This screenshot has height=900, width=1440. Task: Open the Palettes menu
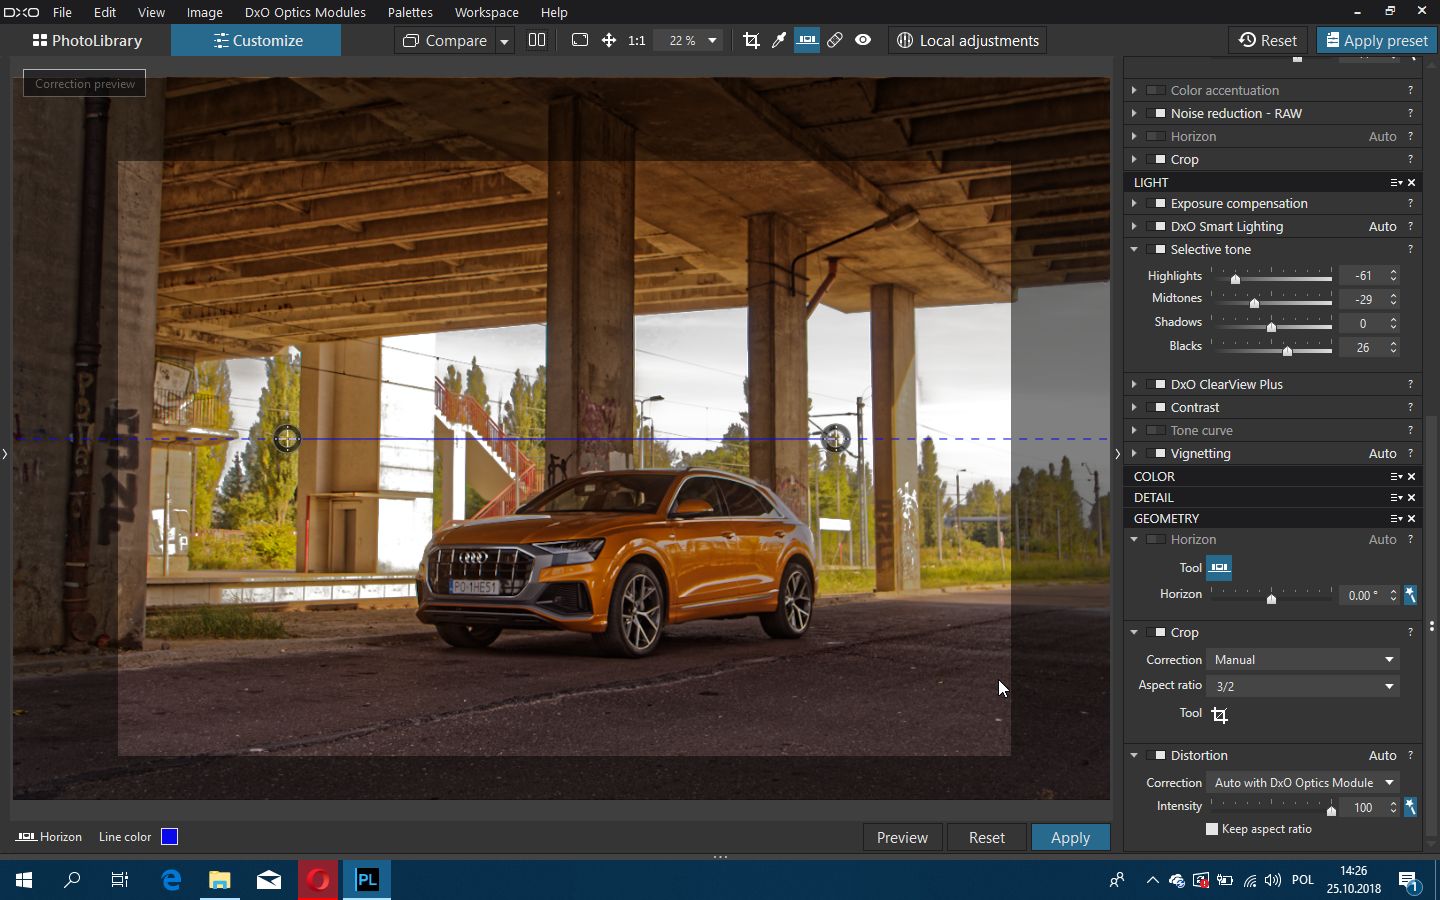(410, 12)
